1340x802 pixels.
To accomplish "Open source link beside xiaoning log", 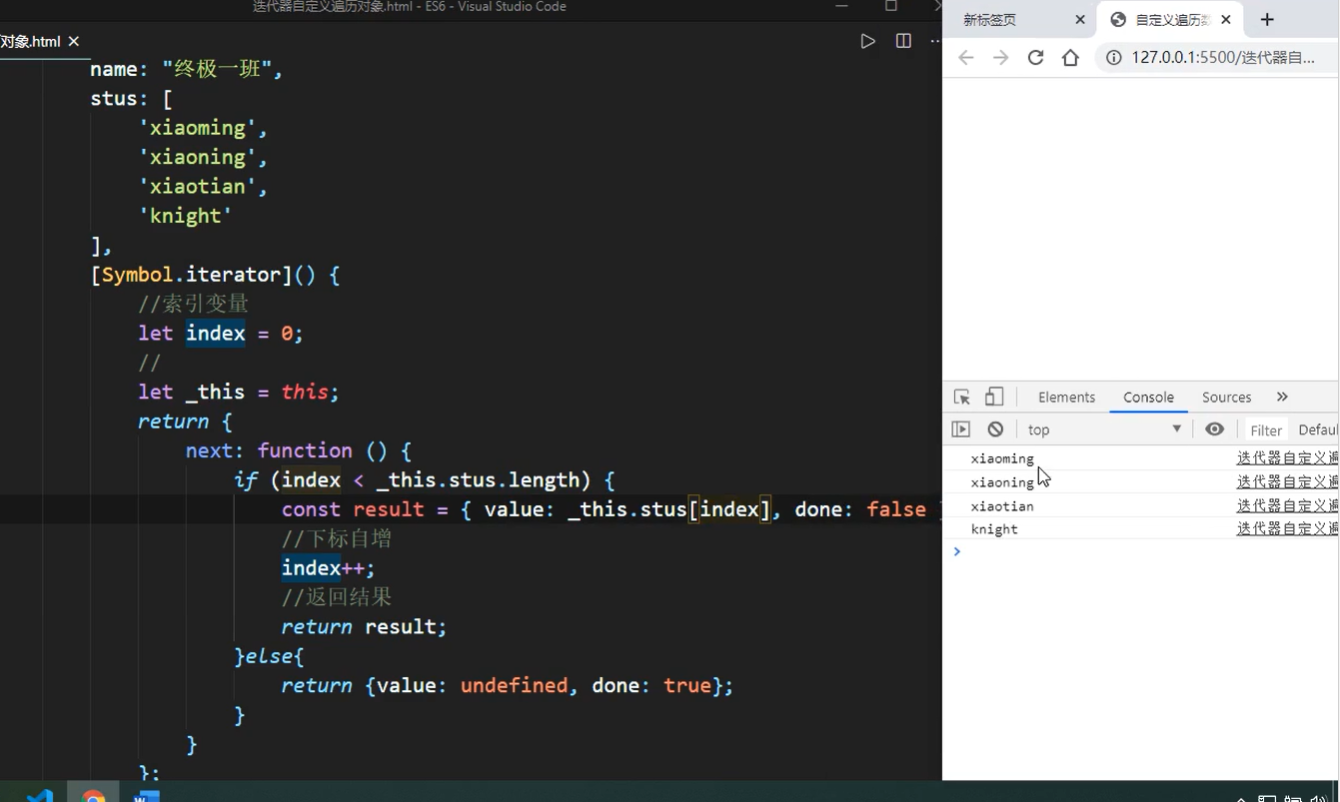I will (x=1287, y=482).
